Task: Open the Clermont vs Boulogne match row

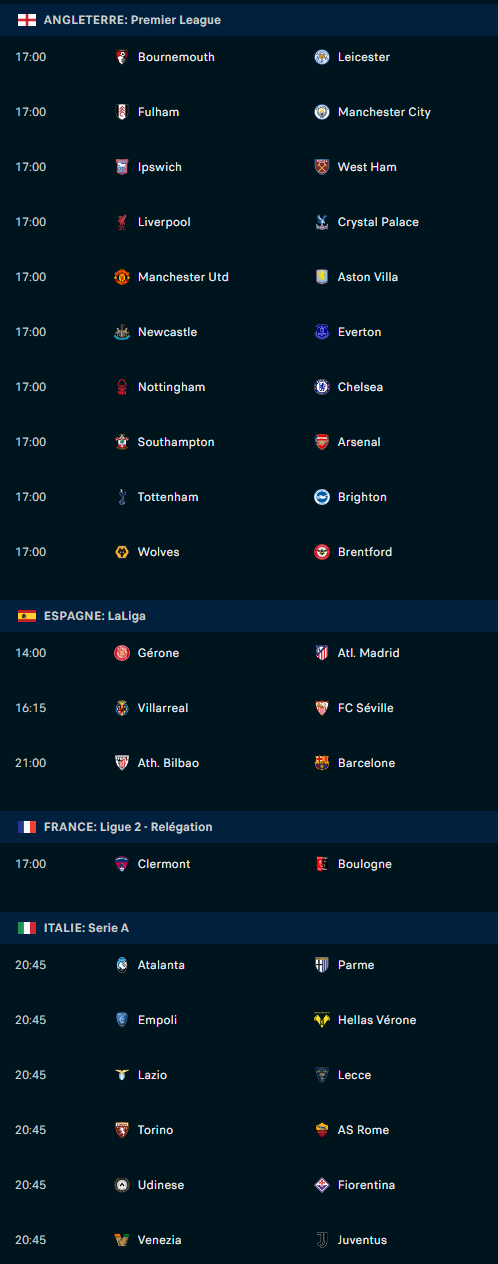Action: click(x=249, y=864)
